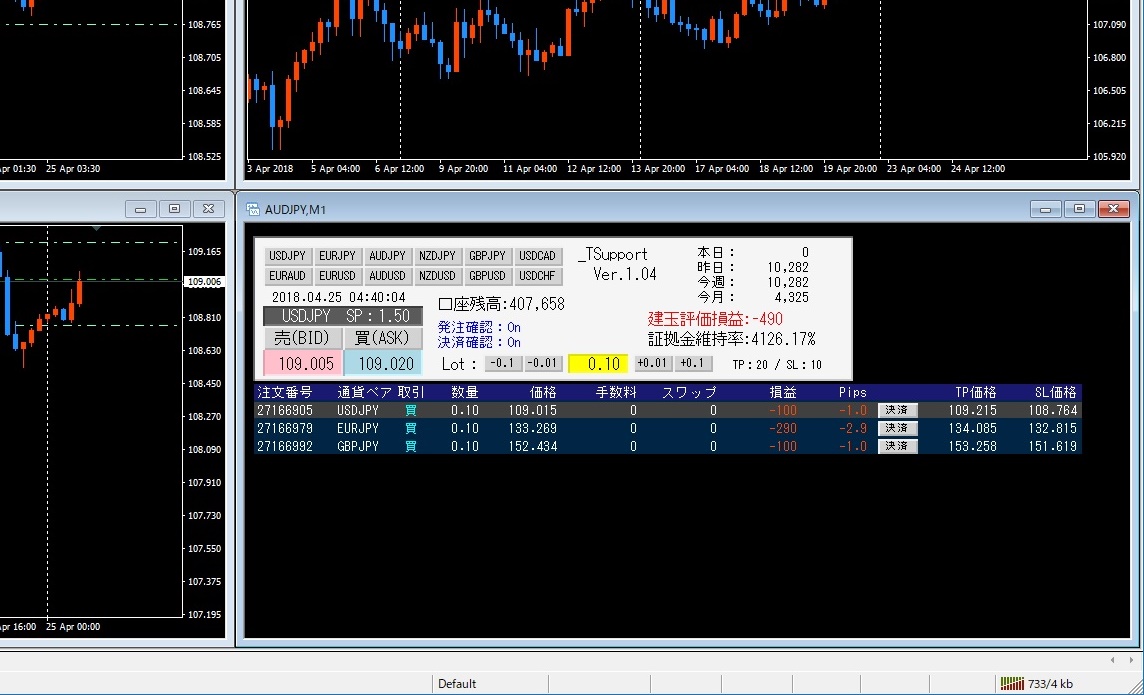
Task: Select the GBPUSD currency pair button
Action: (487, 276)
